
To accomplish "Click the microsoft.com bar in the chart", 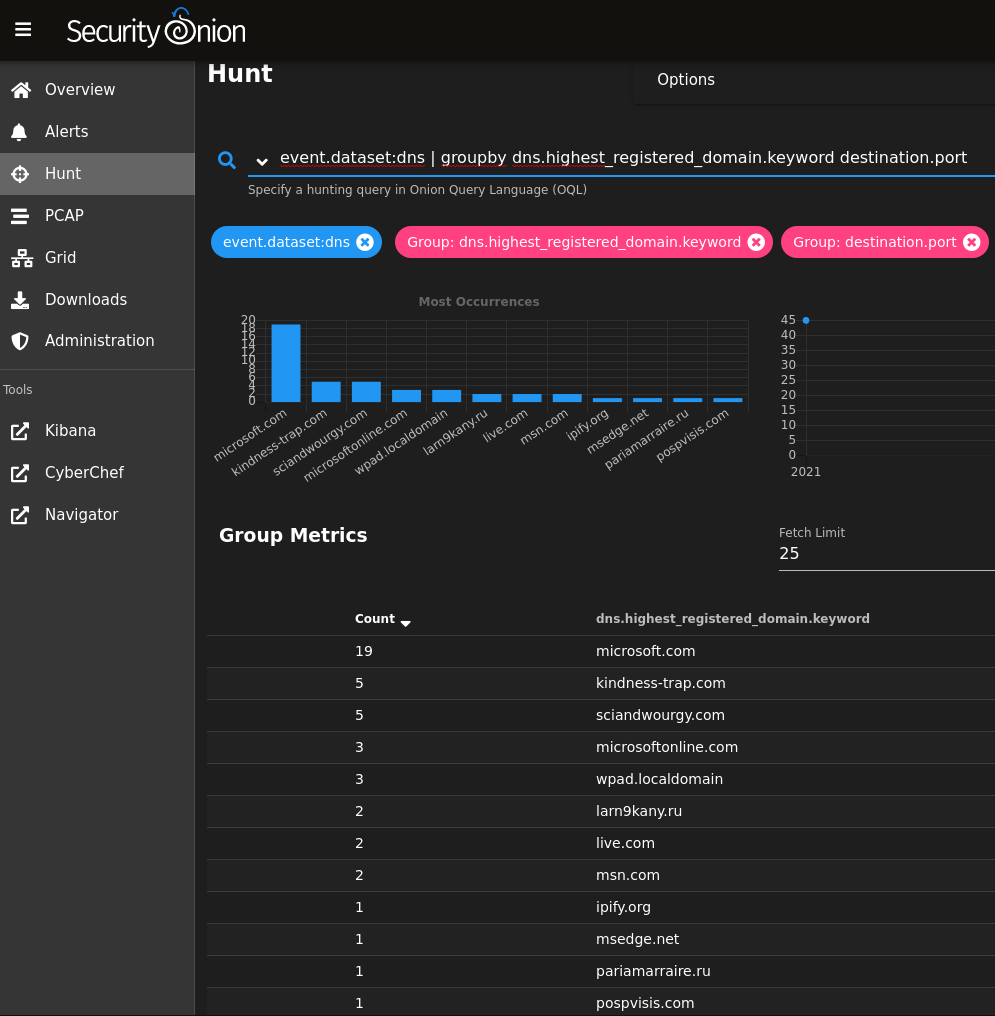I will [x=286, y=364].
